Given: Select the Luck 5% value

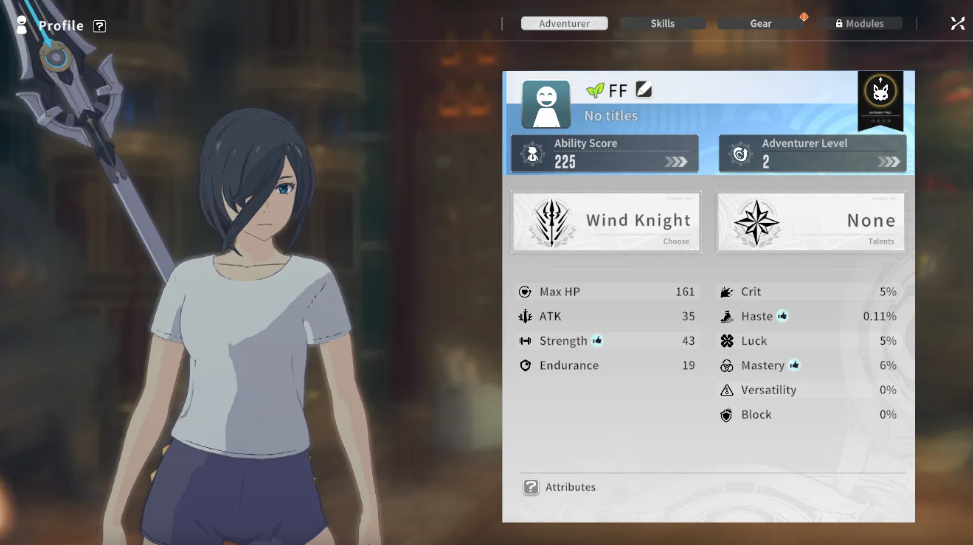Looking at the screenshot, I should click(x=888, y=341).
